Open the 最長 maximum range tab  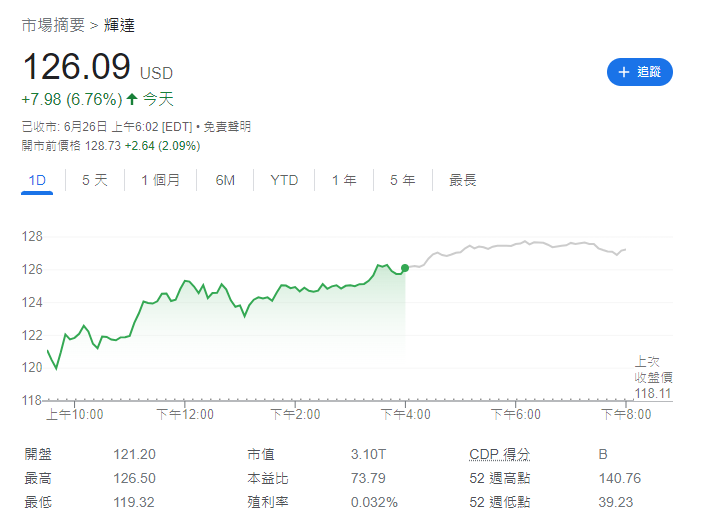point(463,180)
